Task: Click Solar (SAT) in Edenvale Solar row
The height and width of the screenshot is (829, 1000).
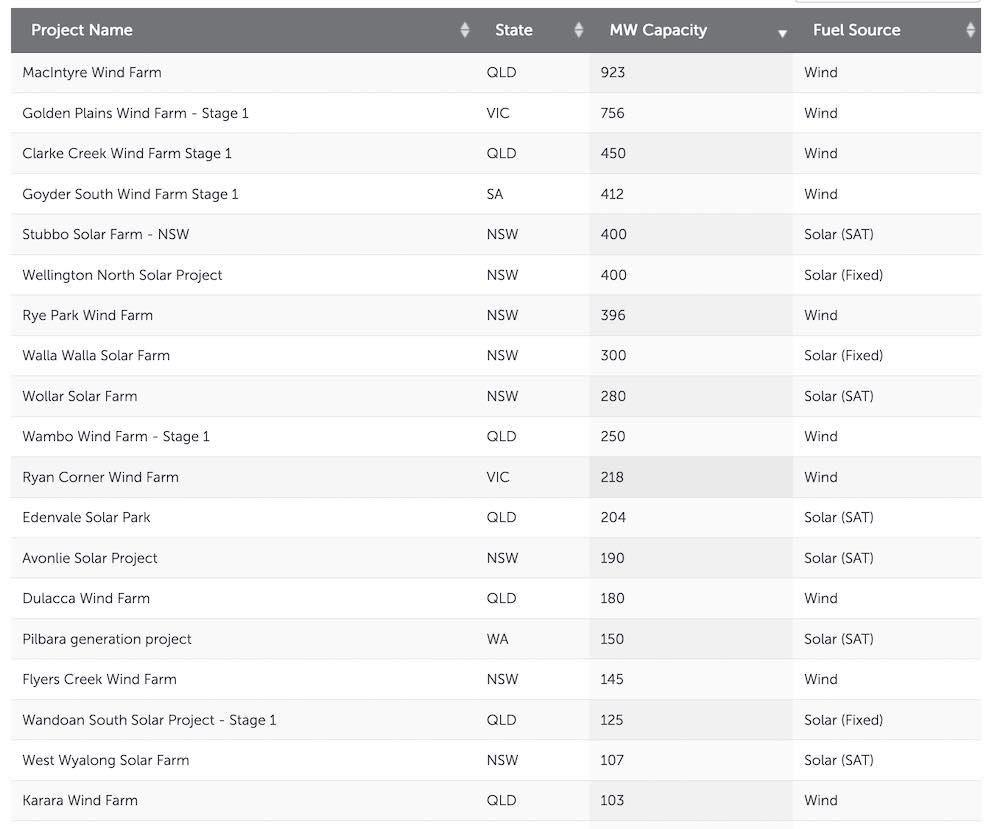Action: tap(839, 518)
